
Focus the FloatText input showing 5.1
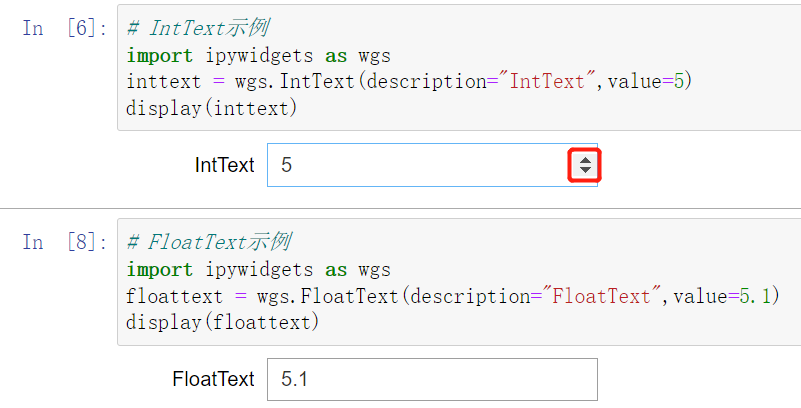tap(431, 380)
